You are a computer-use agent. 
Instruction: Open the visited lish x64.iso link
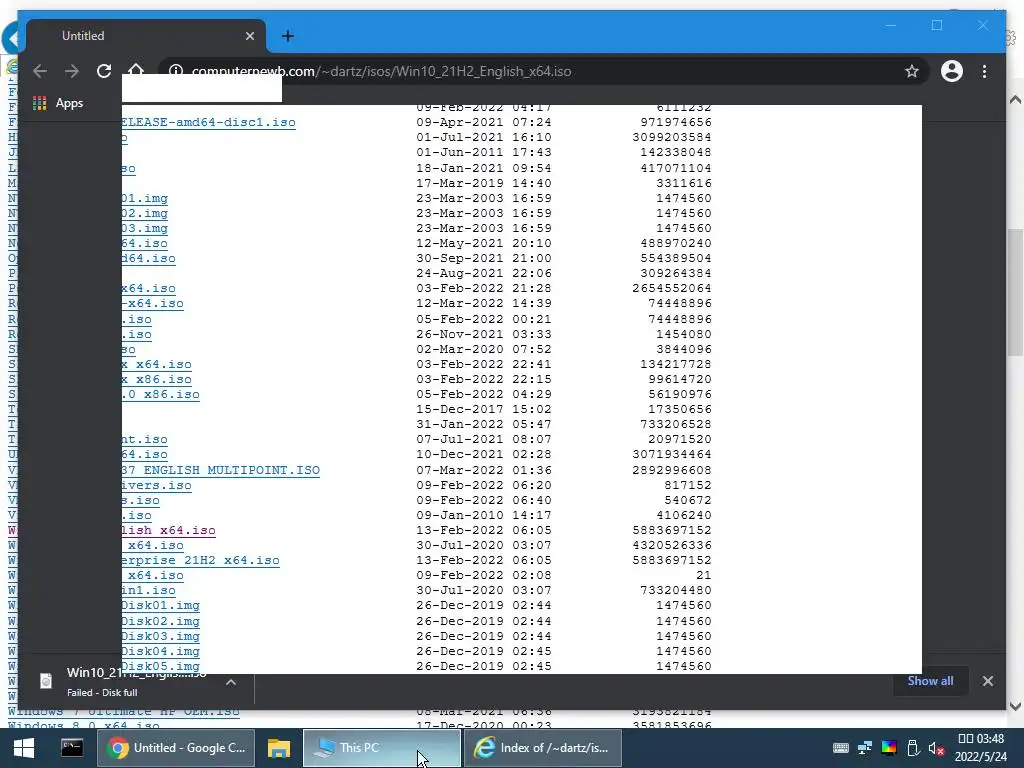tap(168, 530)
